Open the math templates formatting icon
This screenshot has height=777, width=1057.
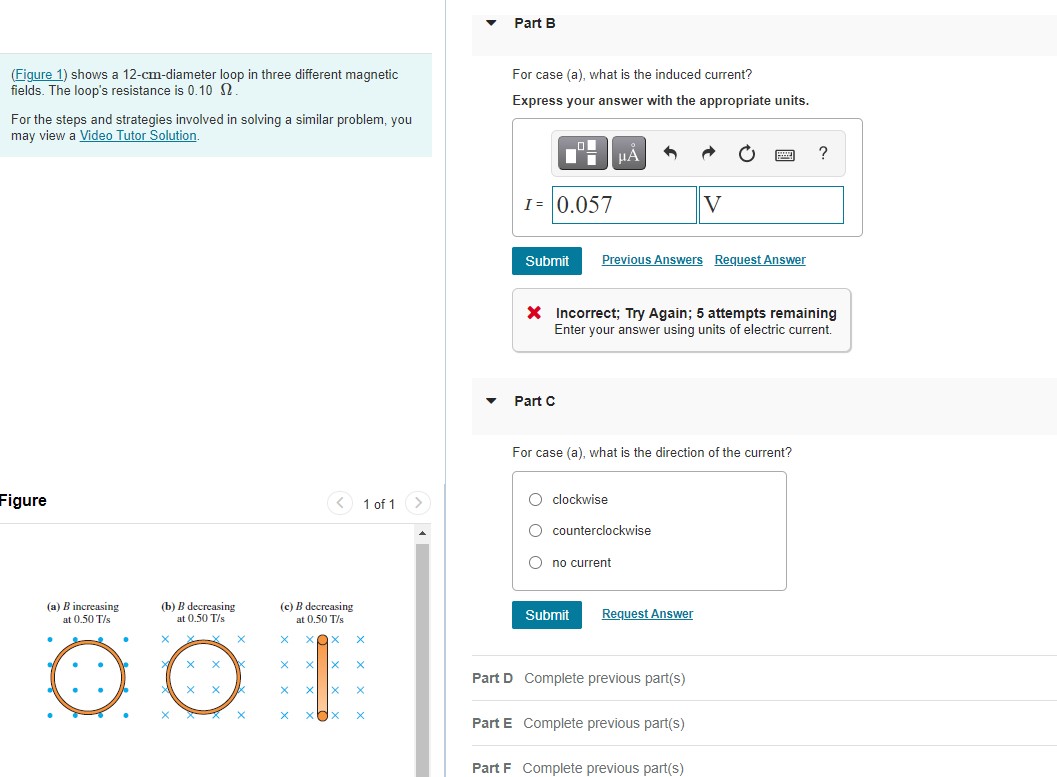(582, 153)
